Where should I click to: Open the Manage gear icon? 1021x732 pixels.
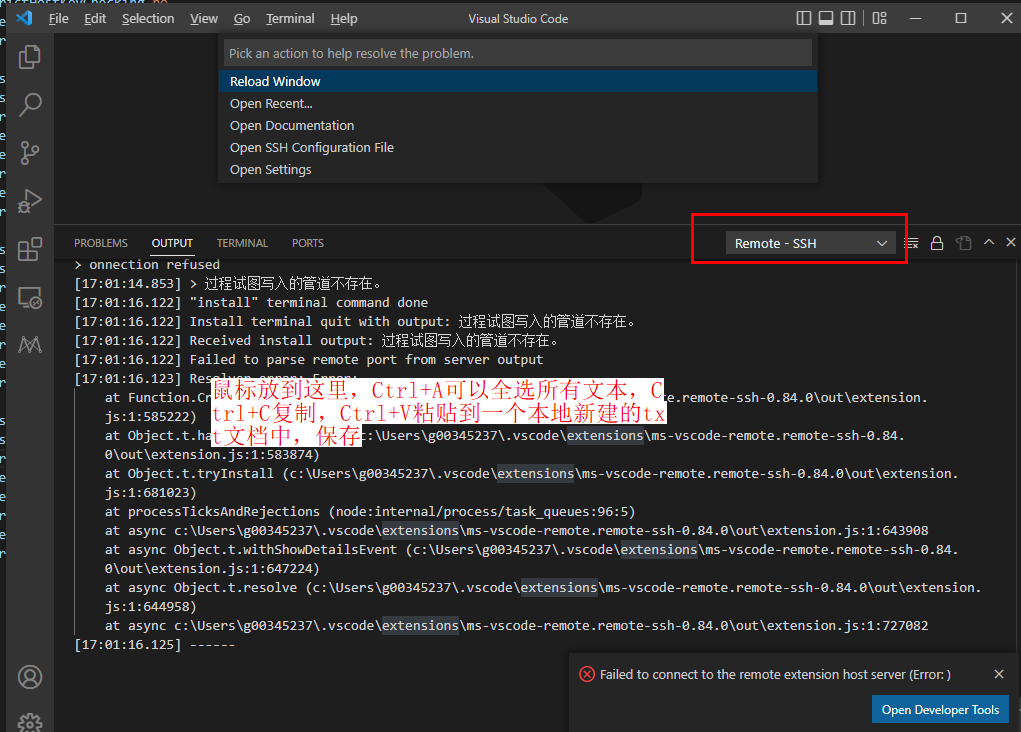[29, 722]
